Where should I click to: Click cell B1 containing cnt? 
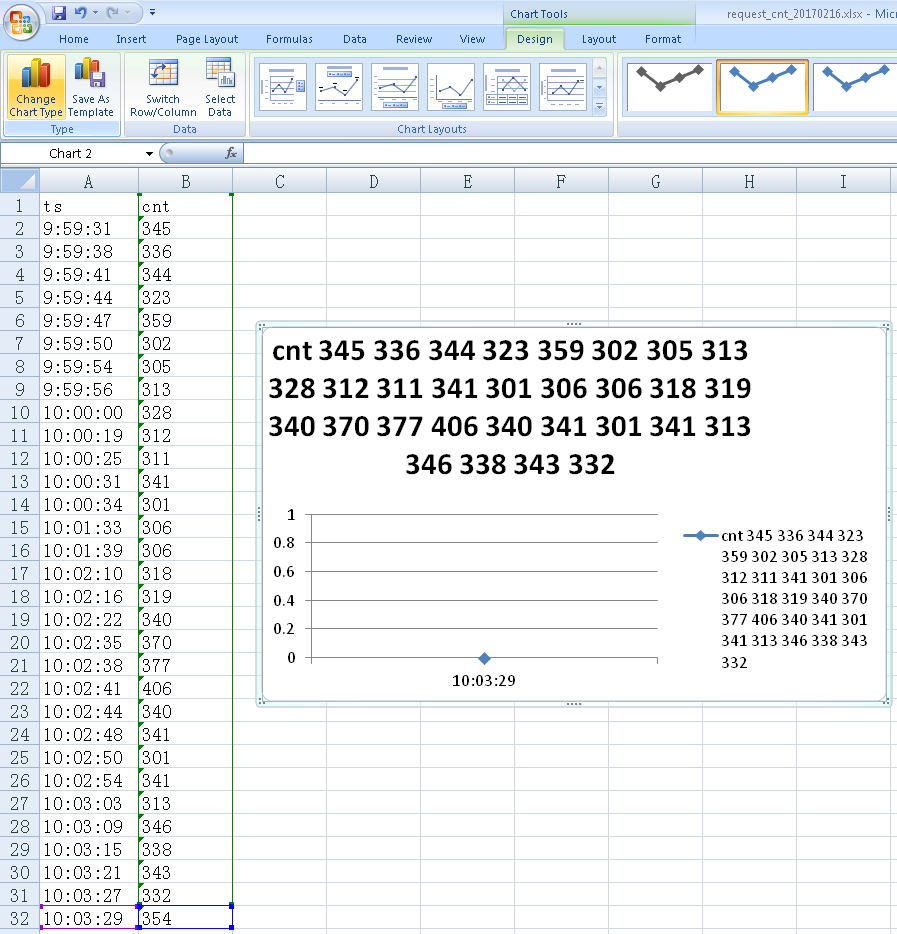pos(186,206)
